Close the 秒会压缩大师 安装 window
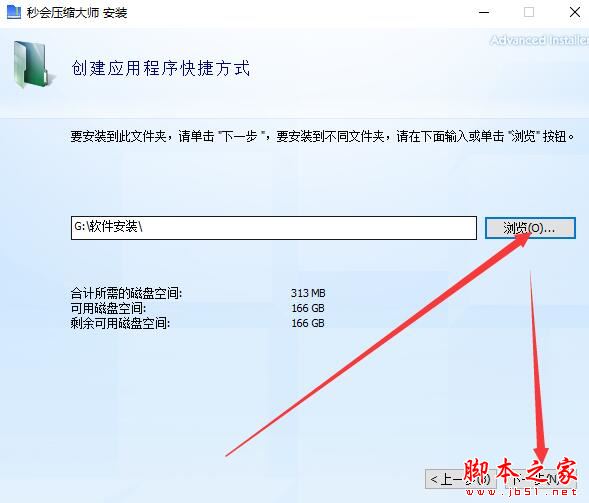Viewport: 589px width, 503px height. point(575,12)
